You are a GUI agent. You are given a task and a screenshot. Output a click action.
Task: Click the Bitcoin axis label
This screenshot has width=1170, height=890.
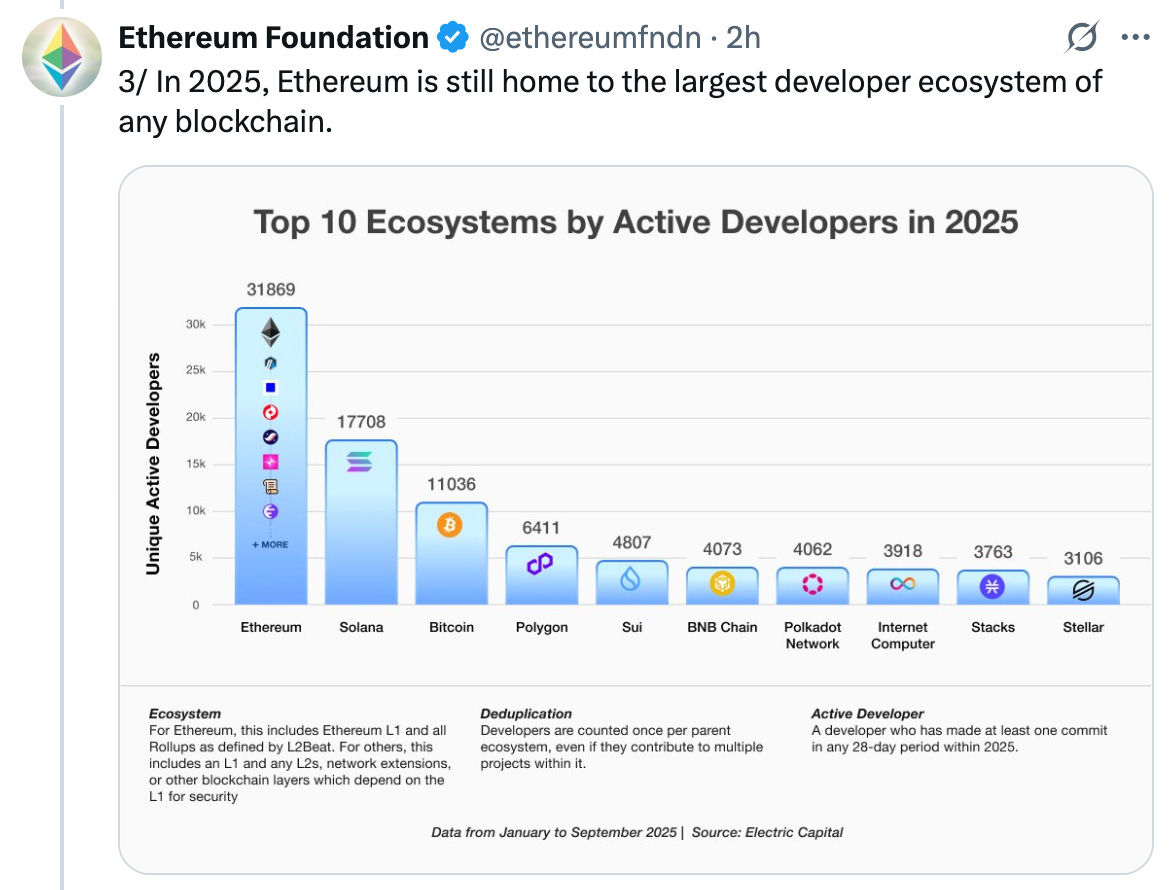click(451, 627)
